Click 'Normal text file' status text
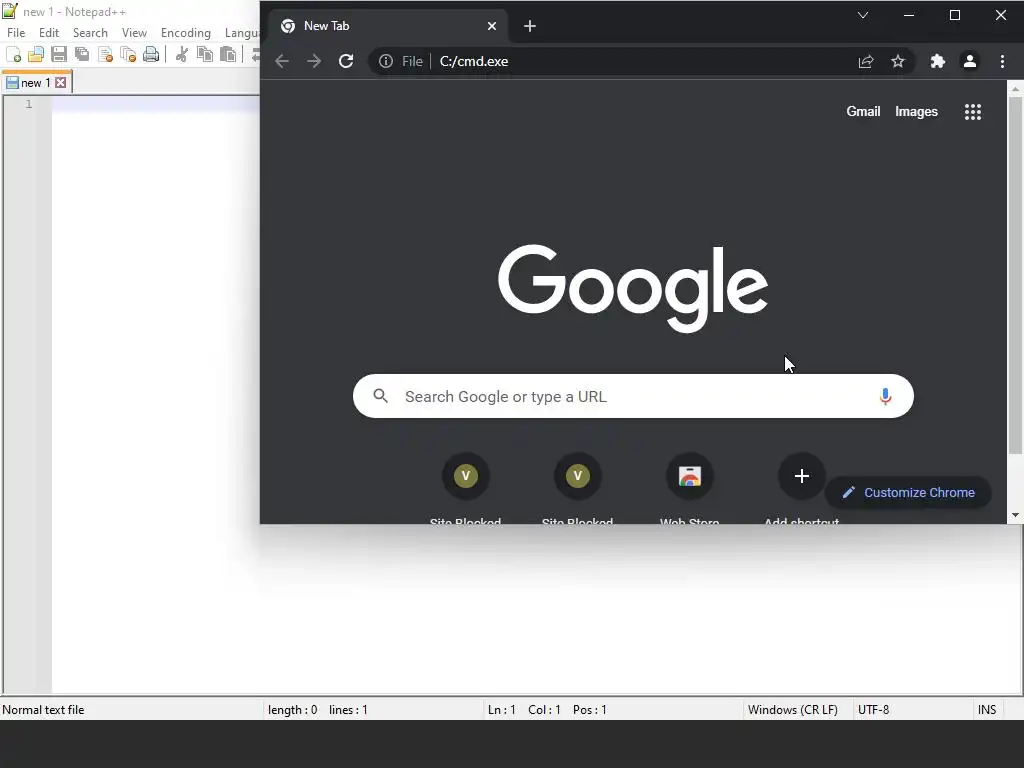Image resolution: width=1024 pixels, height=768 pixels. point(43,710)
